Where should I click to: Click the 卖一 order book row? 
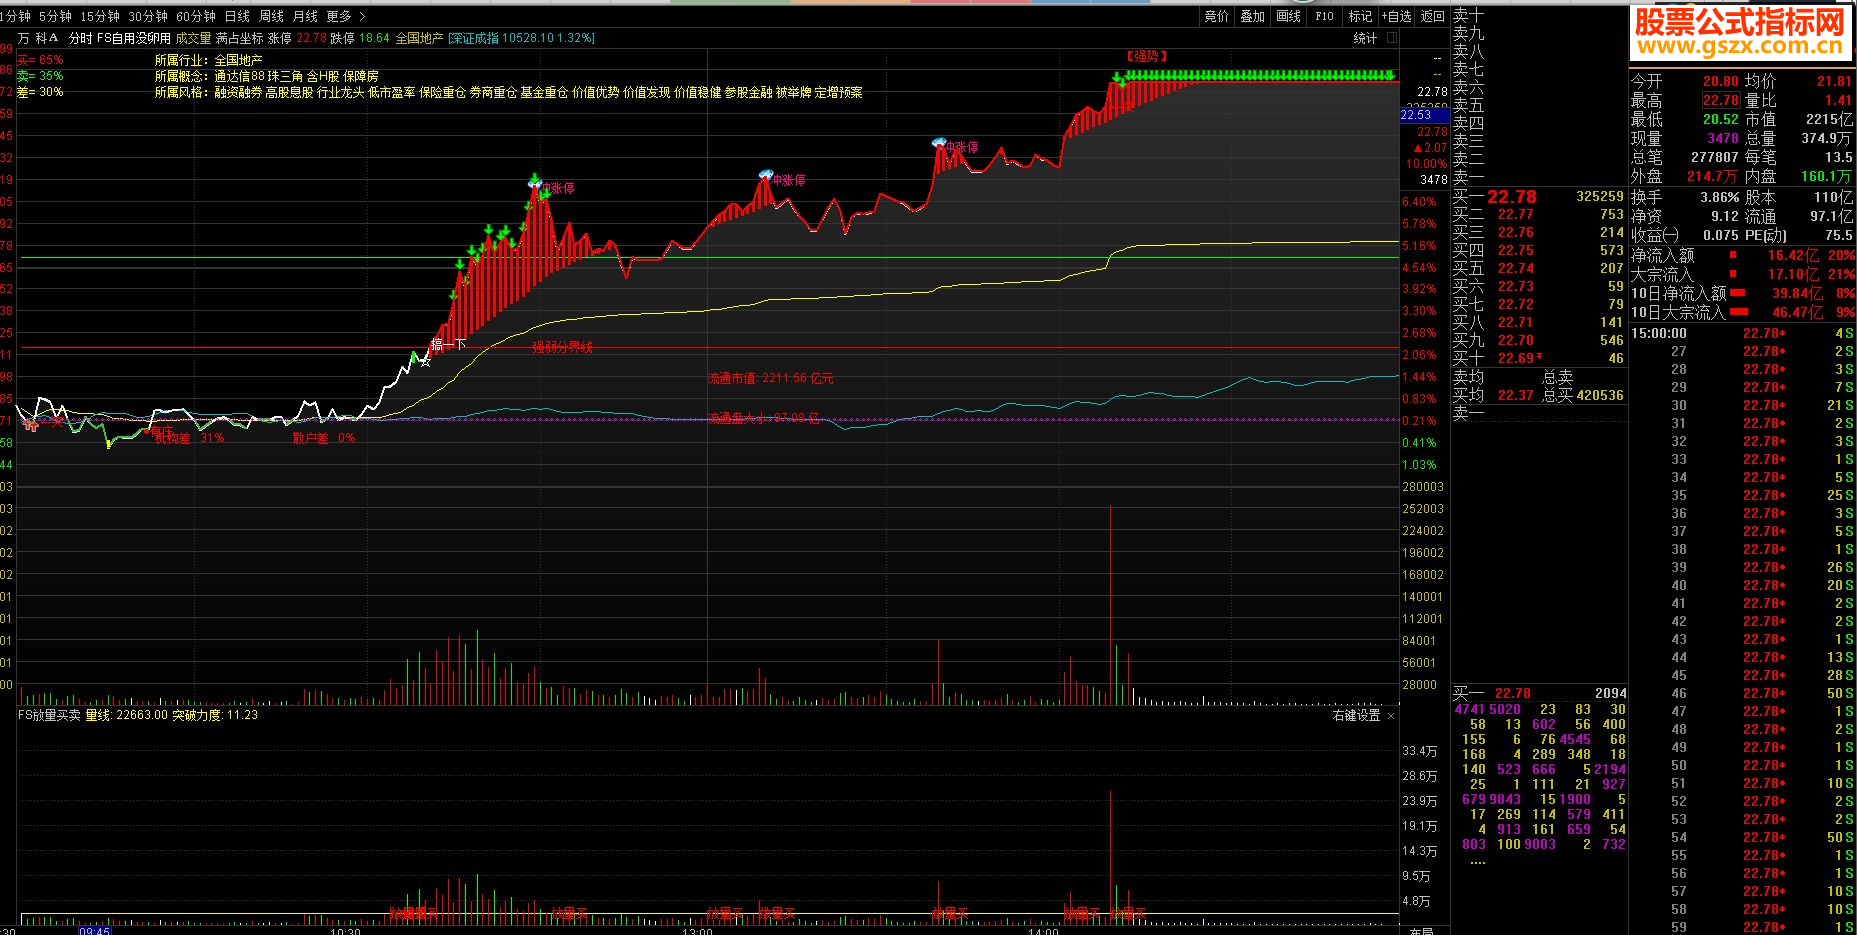point(1540,178)
